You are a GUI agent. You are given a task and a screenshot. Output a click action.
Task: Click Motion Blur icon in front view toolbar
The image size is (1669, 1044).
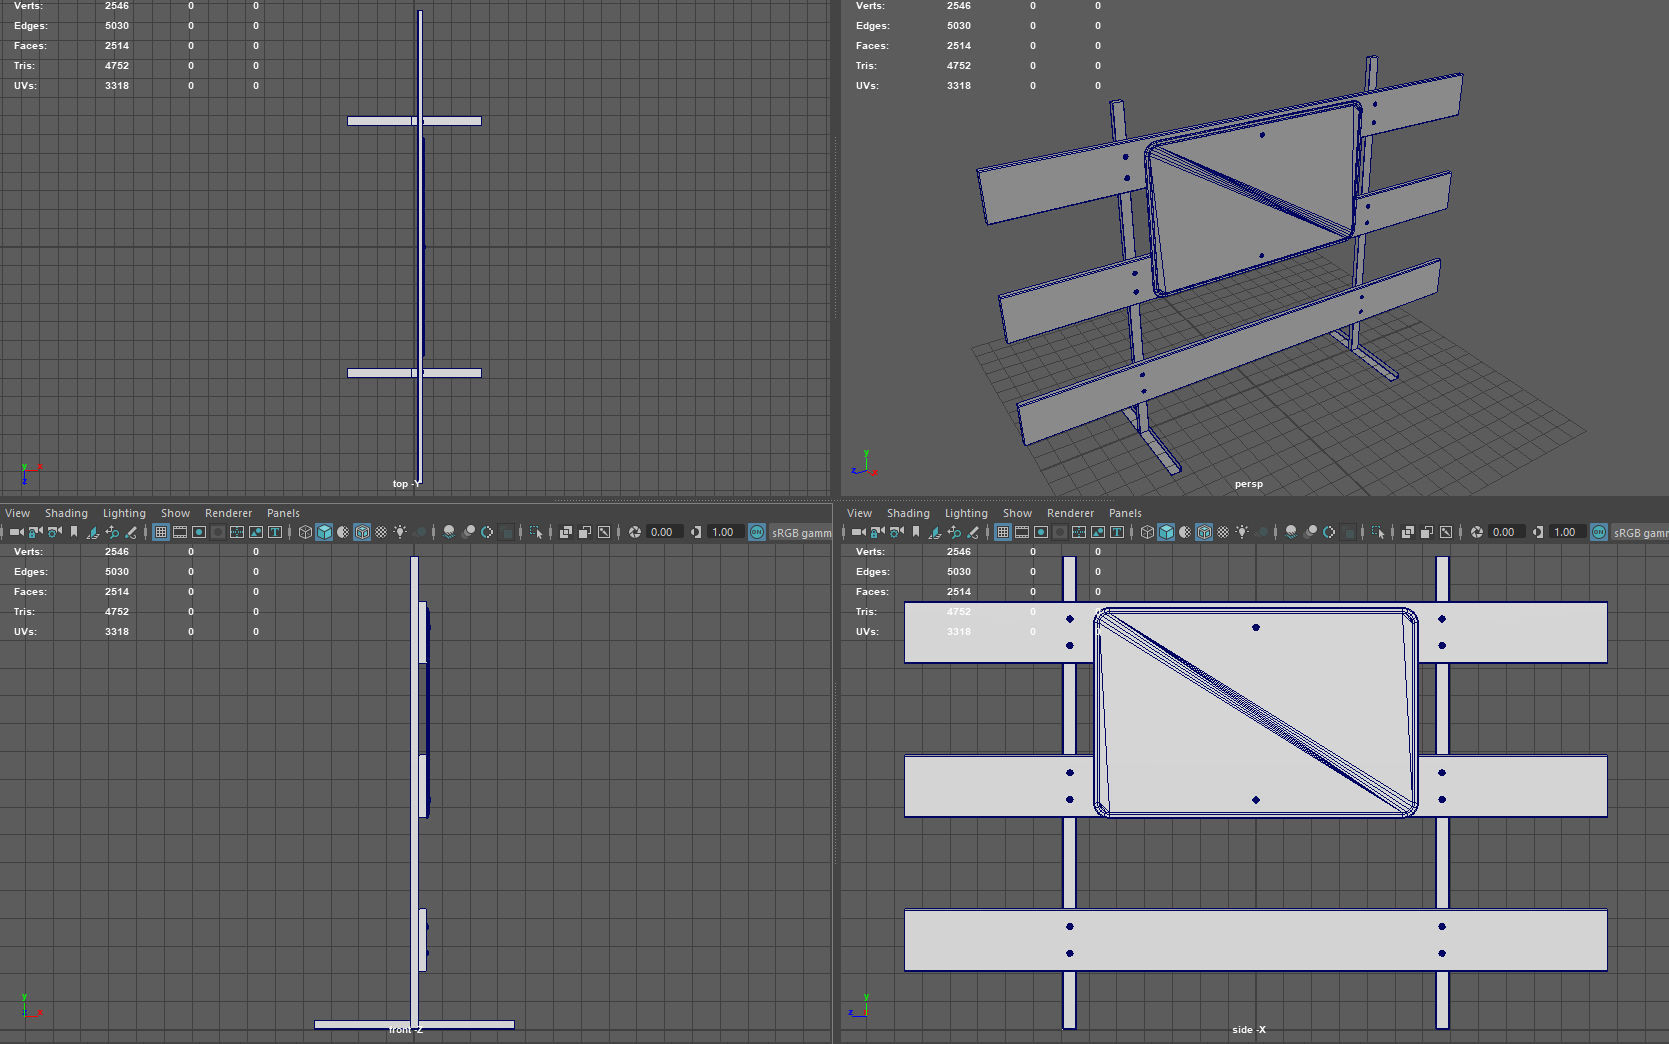468,532
